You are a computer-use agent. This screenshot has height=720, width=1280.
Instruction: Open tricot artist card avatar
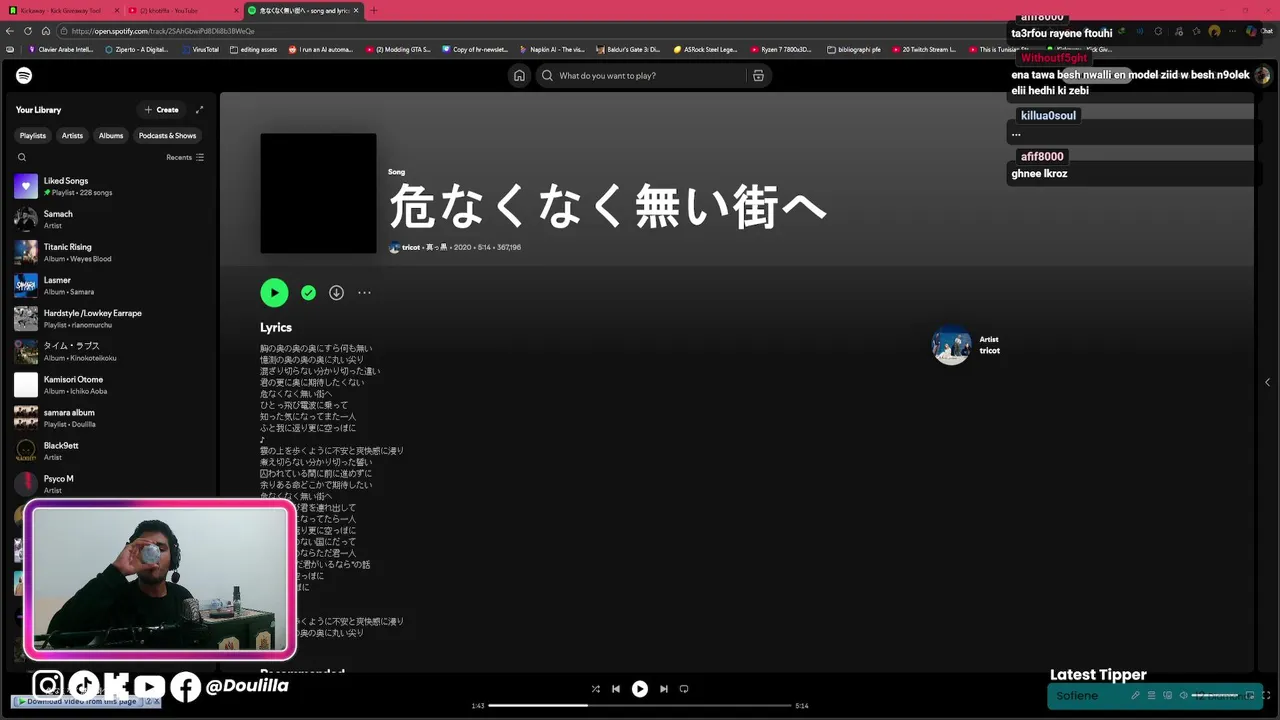[951, 345]
